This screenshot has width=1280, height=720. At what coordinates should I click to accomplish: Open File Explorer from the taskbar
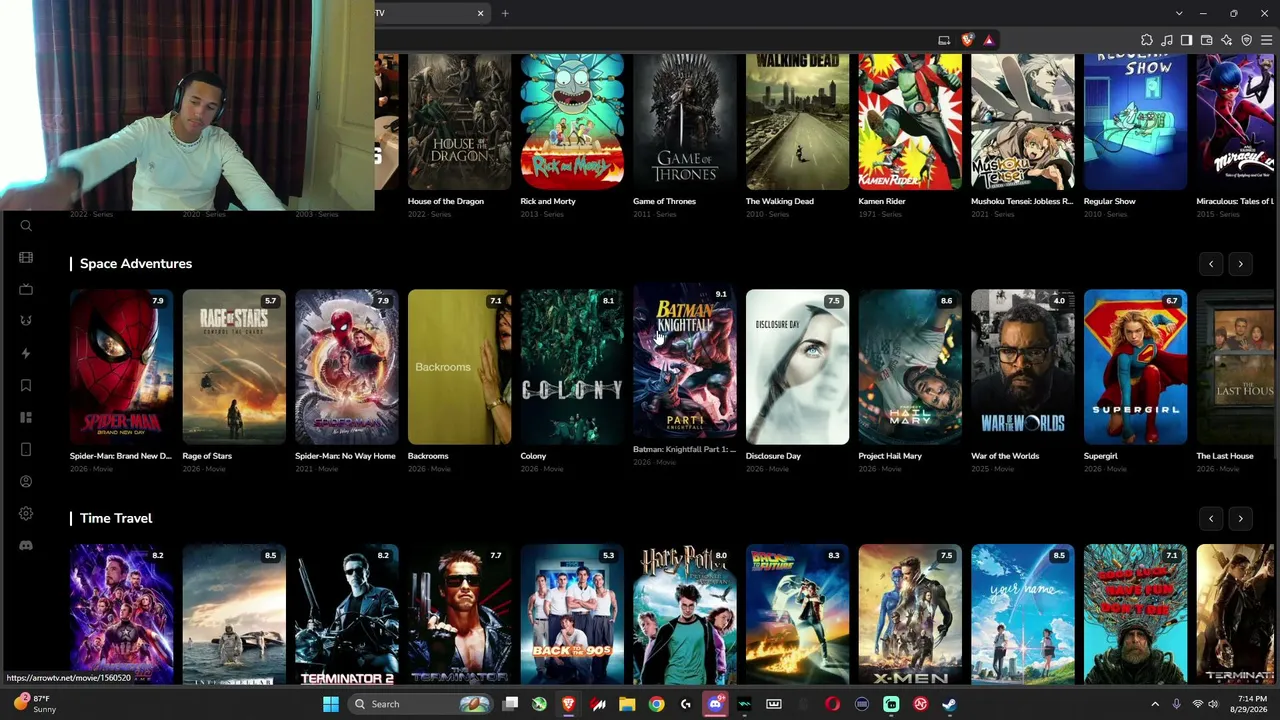pos(627,704)
